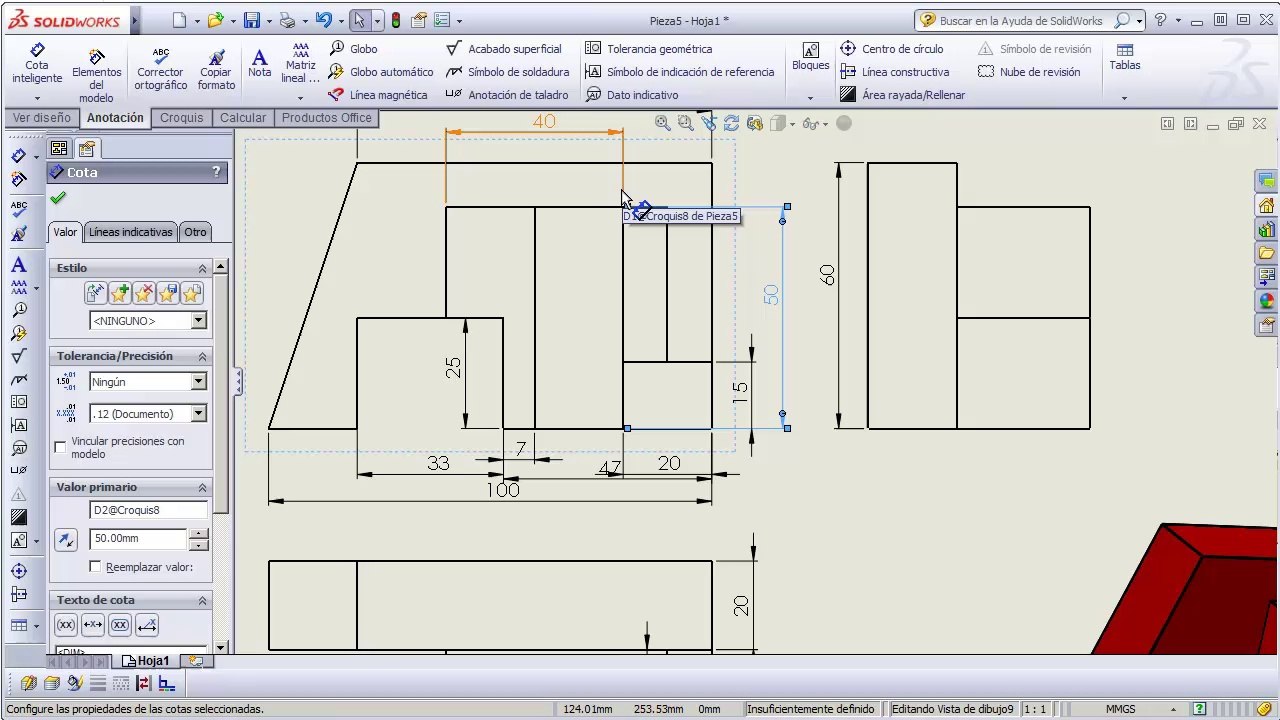
Task: Click the add style star-plus icon
Action: (120, 293)
